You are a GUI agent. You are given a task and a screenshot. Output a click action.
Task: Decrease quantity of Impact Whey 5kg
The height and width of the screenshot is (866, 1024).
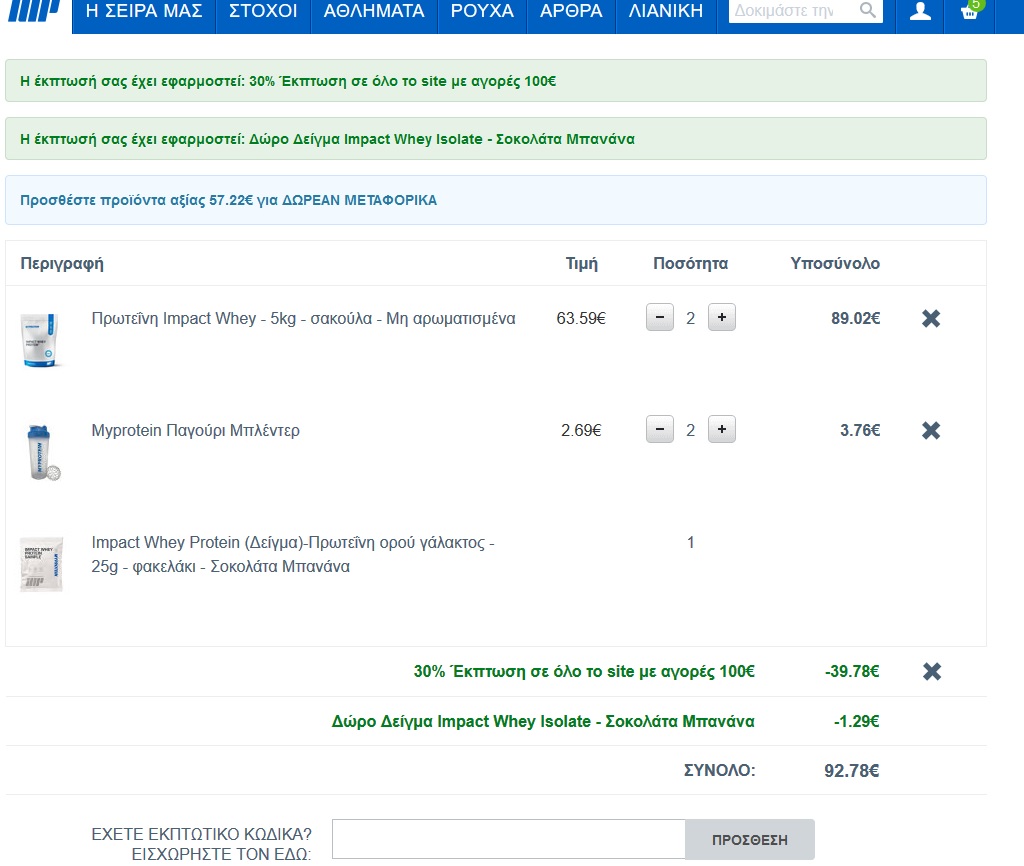[660, 317]
